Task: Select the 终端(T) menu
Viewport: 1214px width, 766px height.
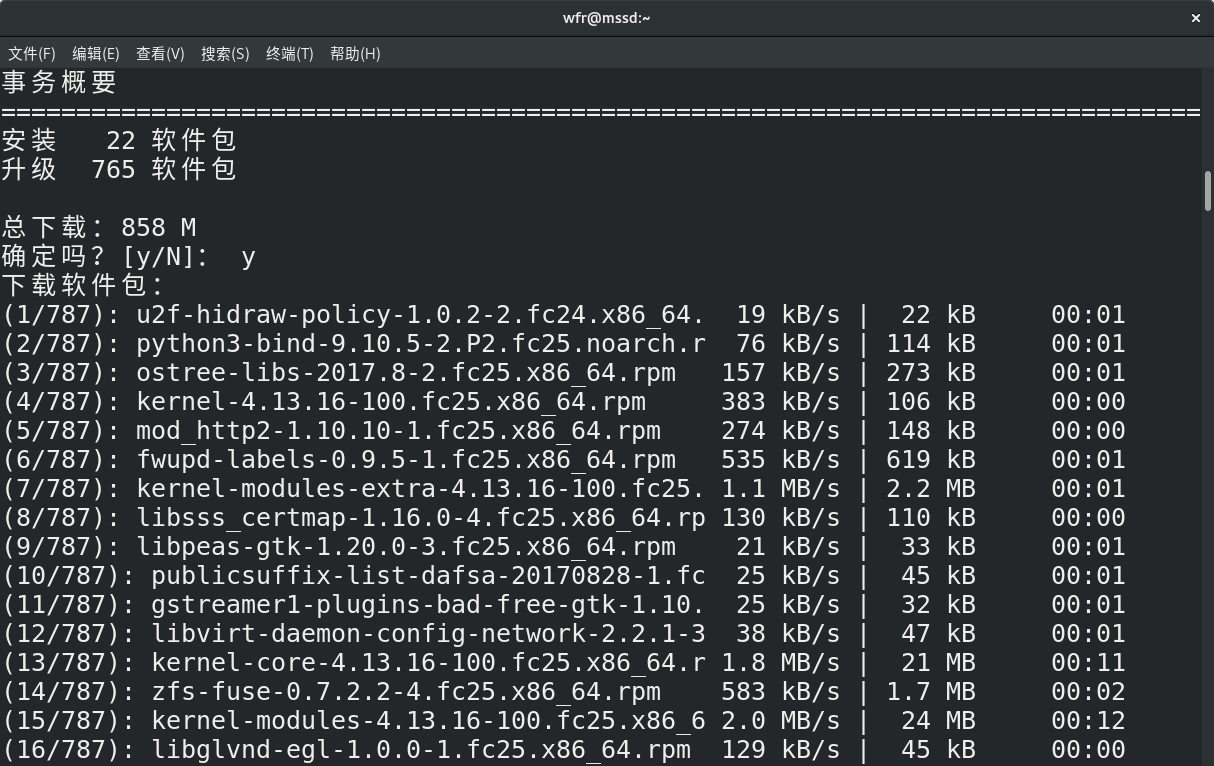Action: (290, 54)
